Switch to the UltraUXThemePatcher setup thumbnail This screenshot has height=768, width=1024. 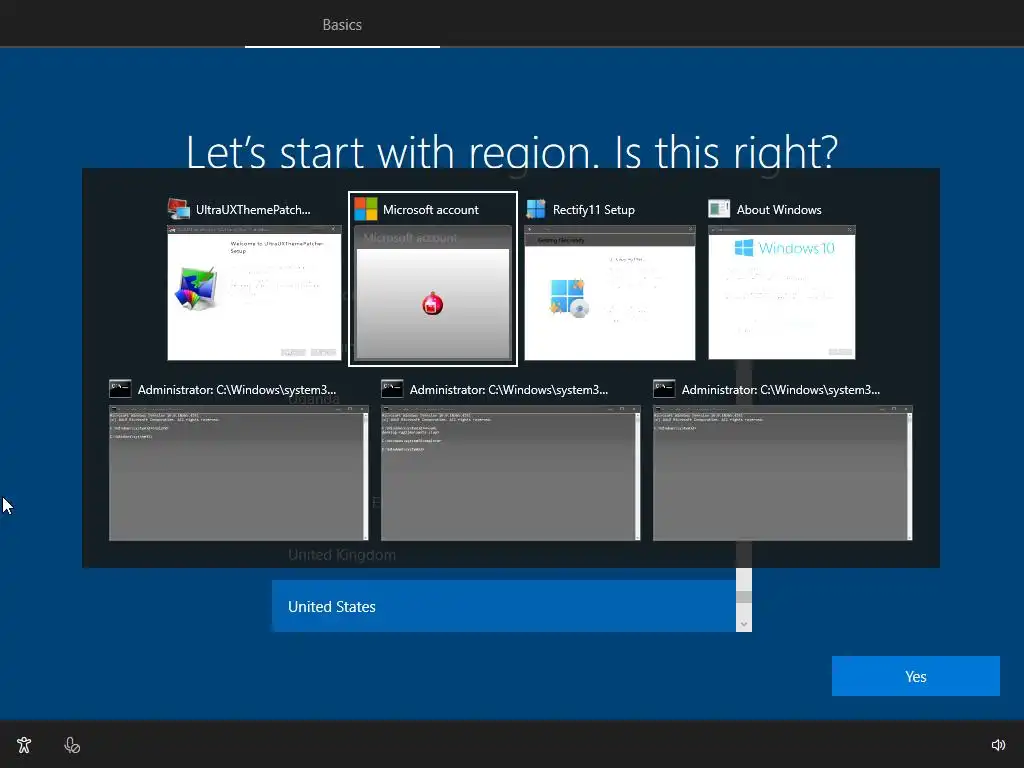tap(254, 293)
